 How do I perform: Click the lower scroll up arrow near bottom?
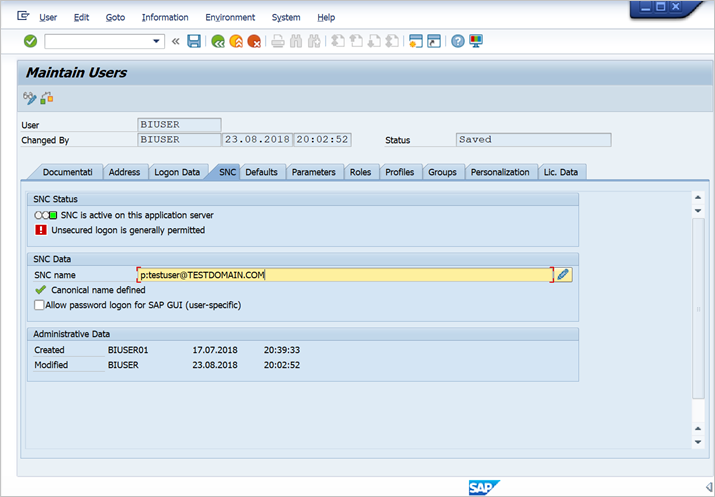[x=698, y=428]
